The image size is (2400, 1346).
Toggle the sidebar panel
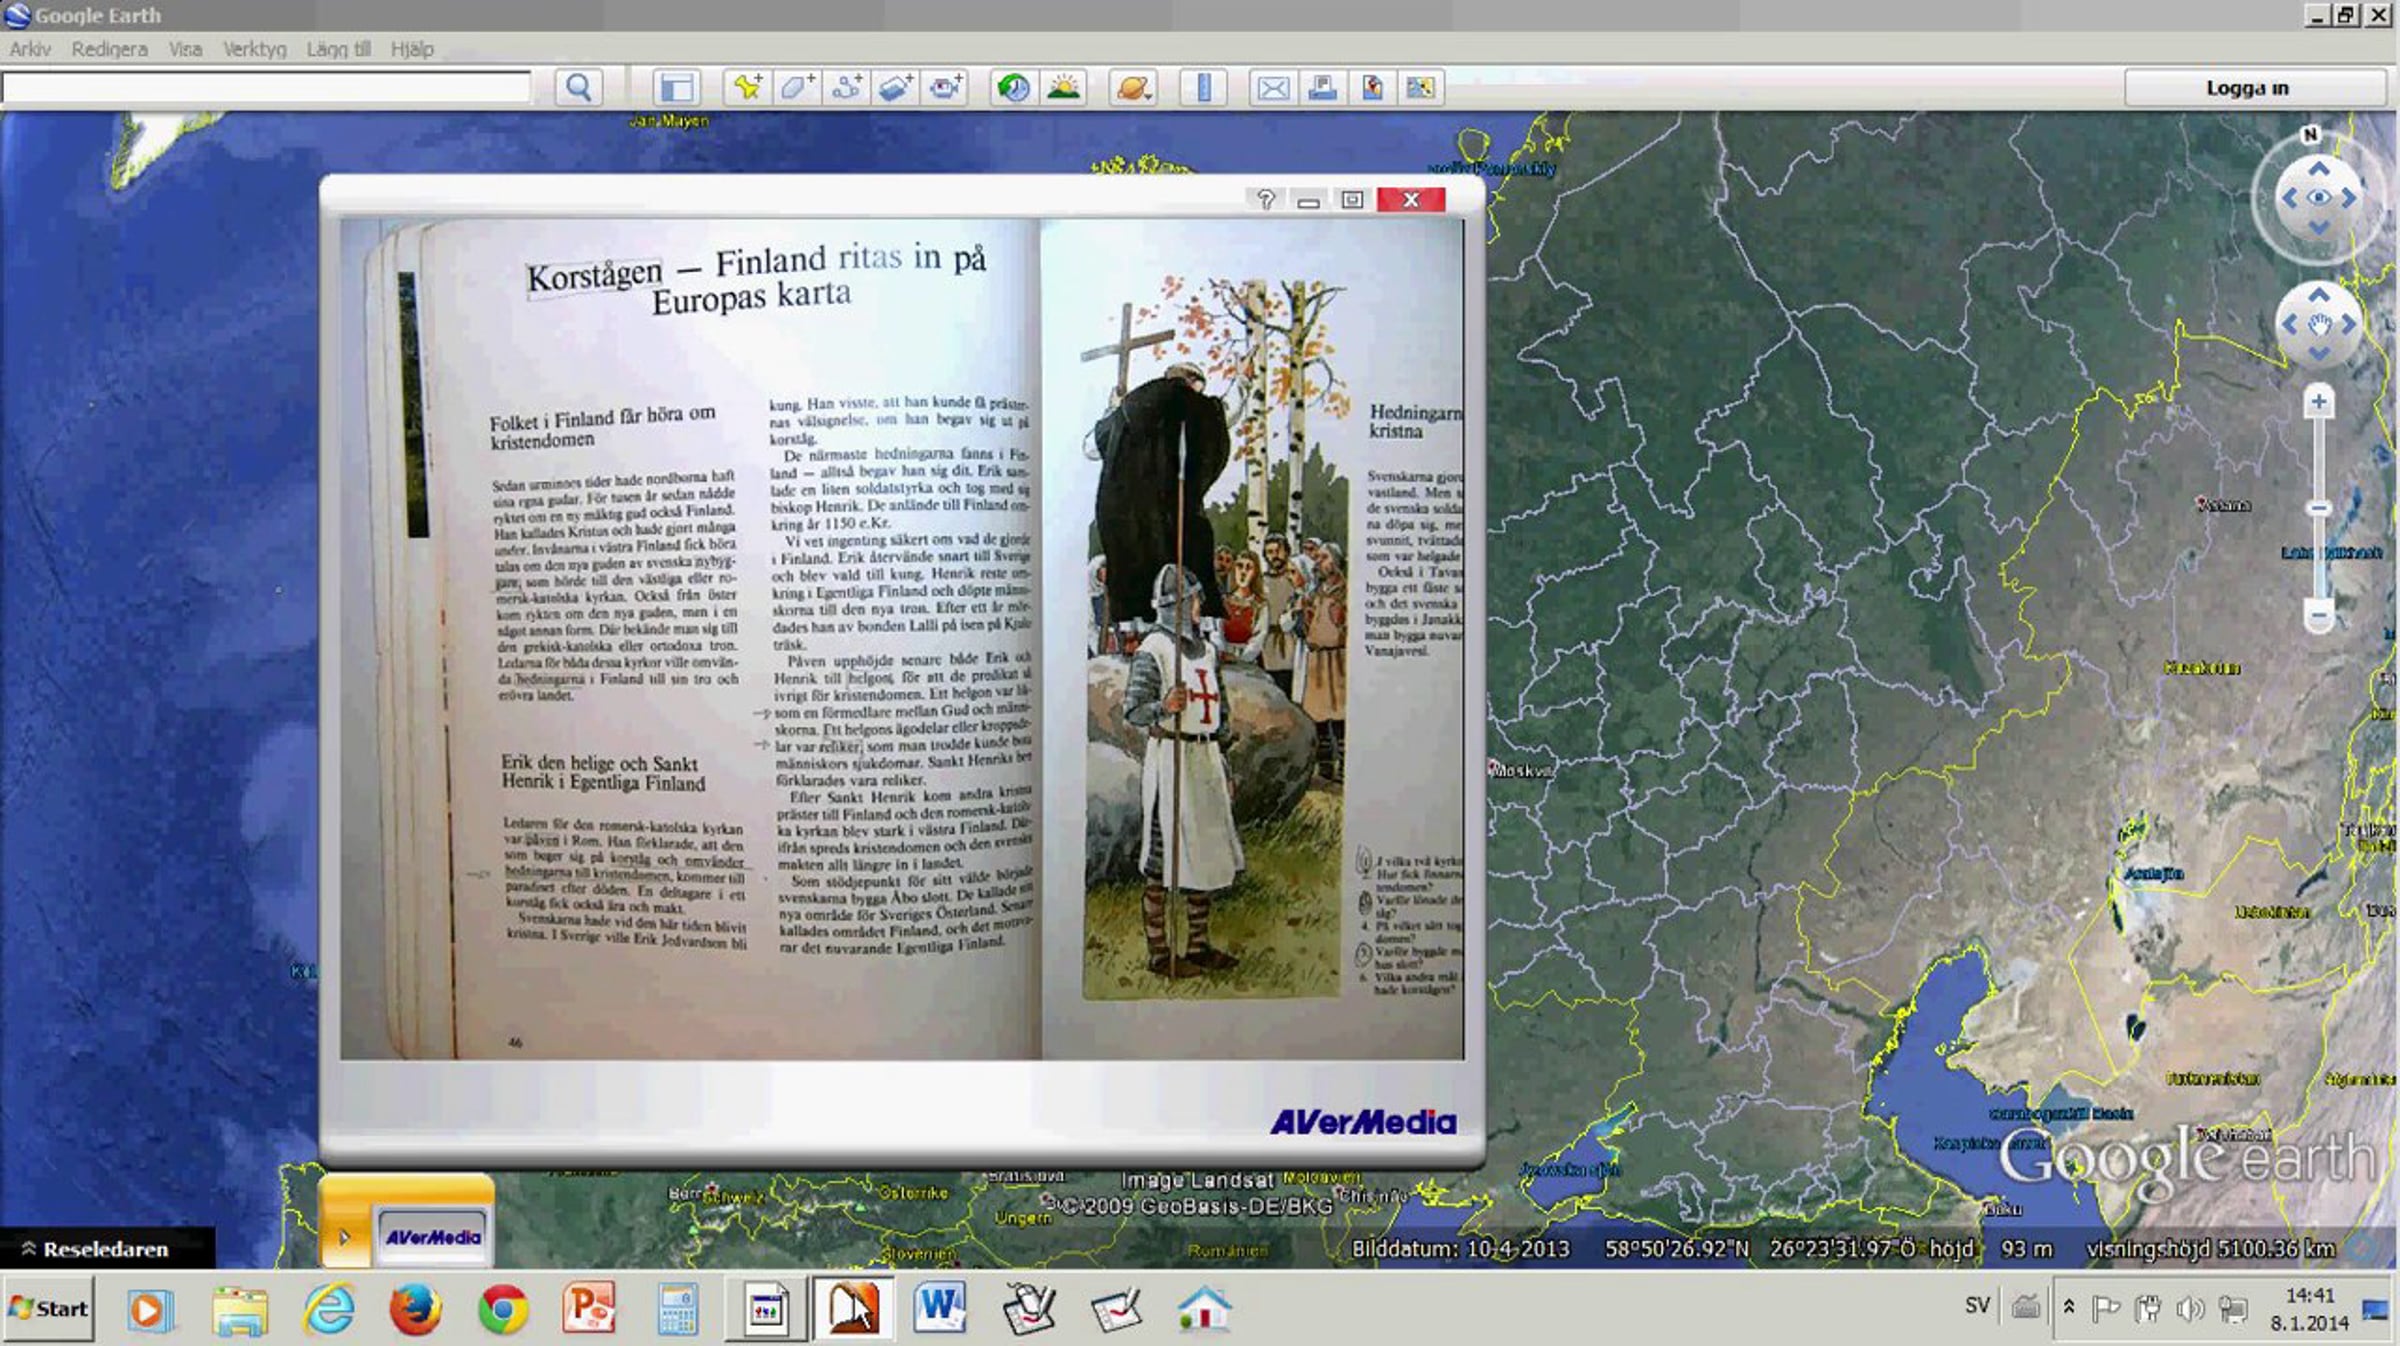(x=676, y=88)
